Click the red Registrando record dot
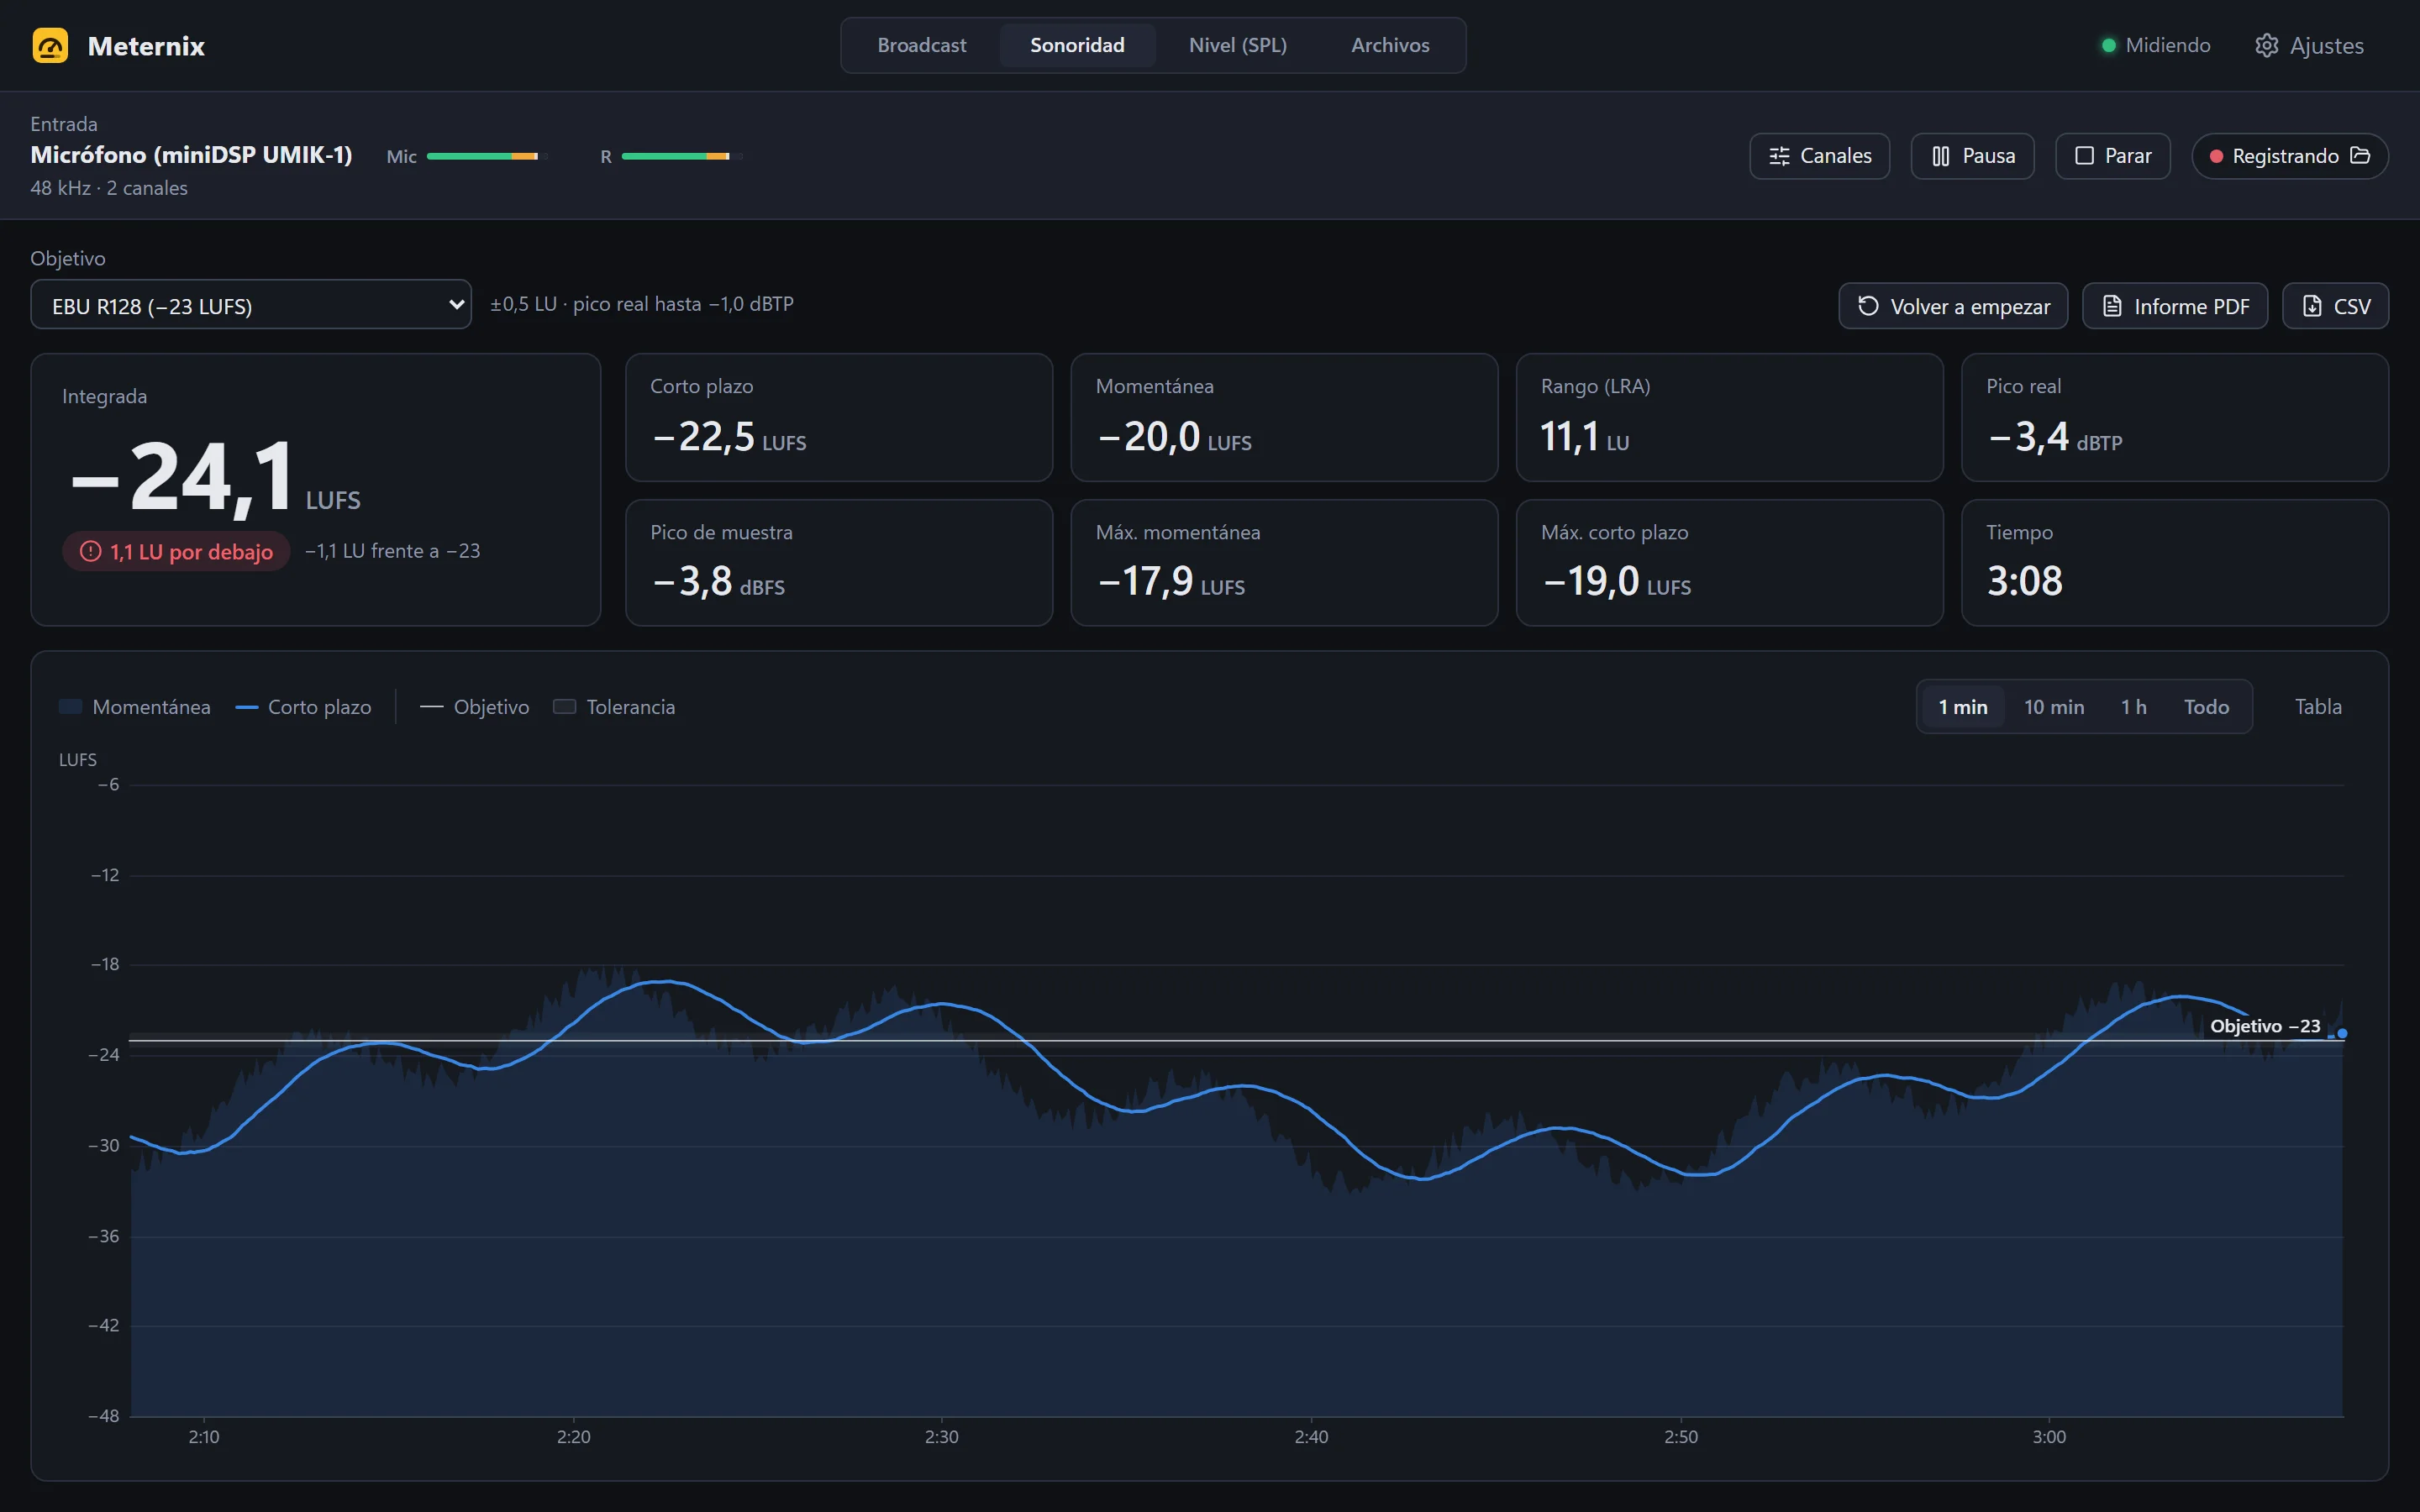The width and height of the screenshot is (2420, 1512). coord(2216,156)
